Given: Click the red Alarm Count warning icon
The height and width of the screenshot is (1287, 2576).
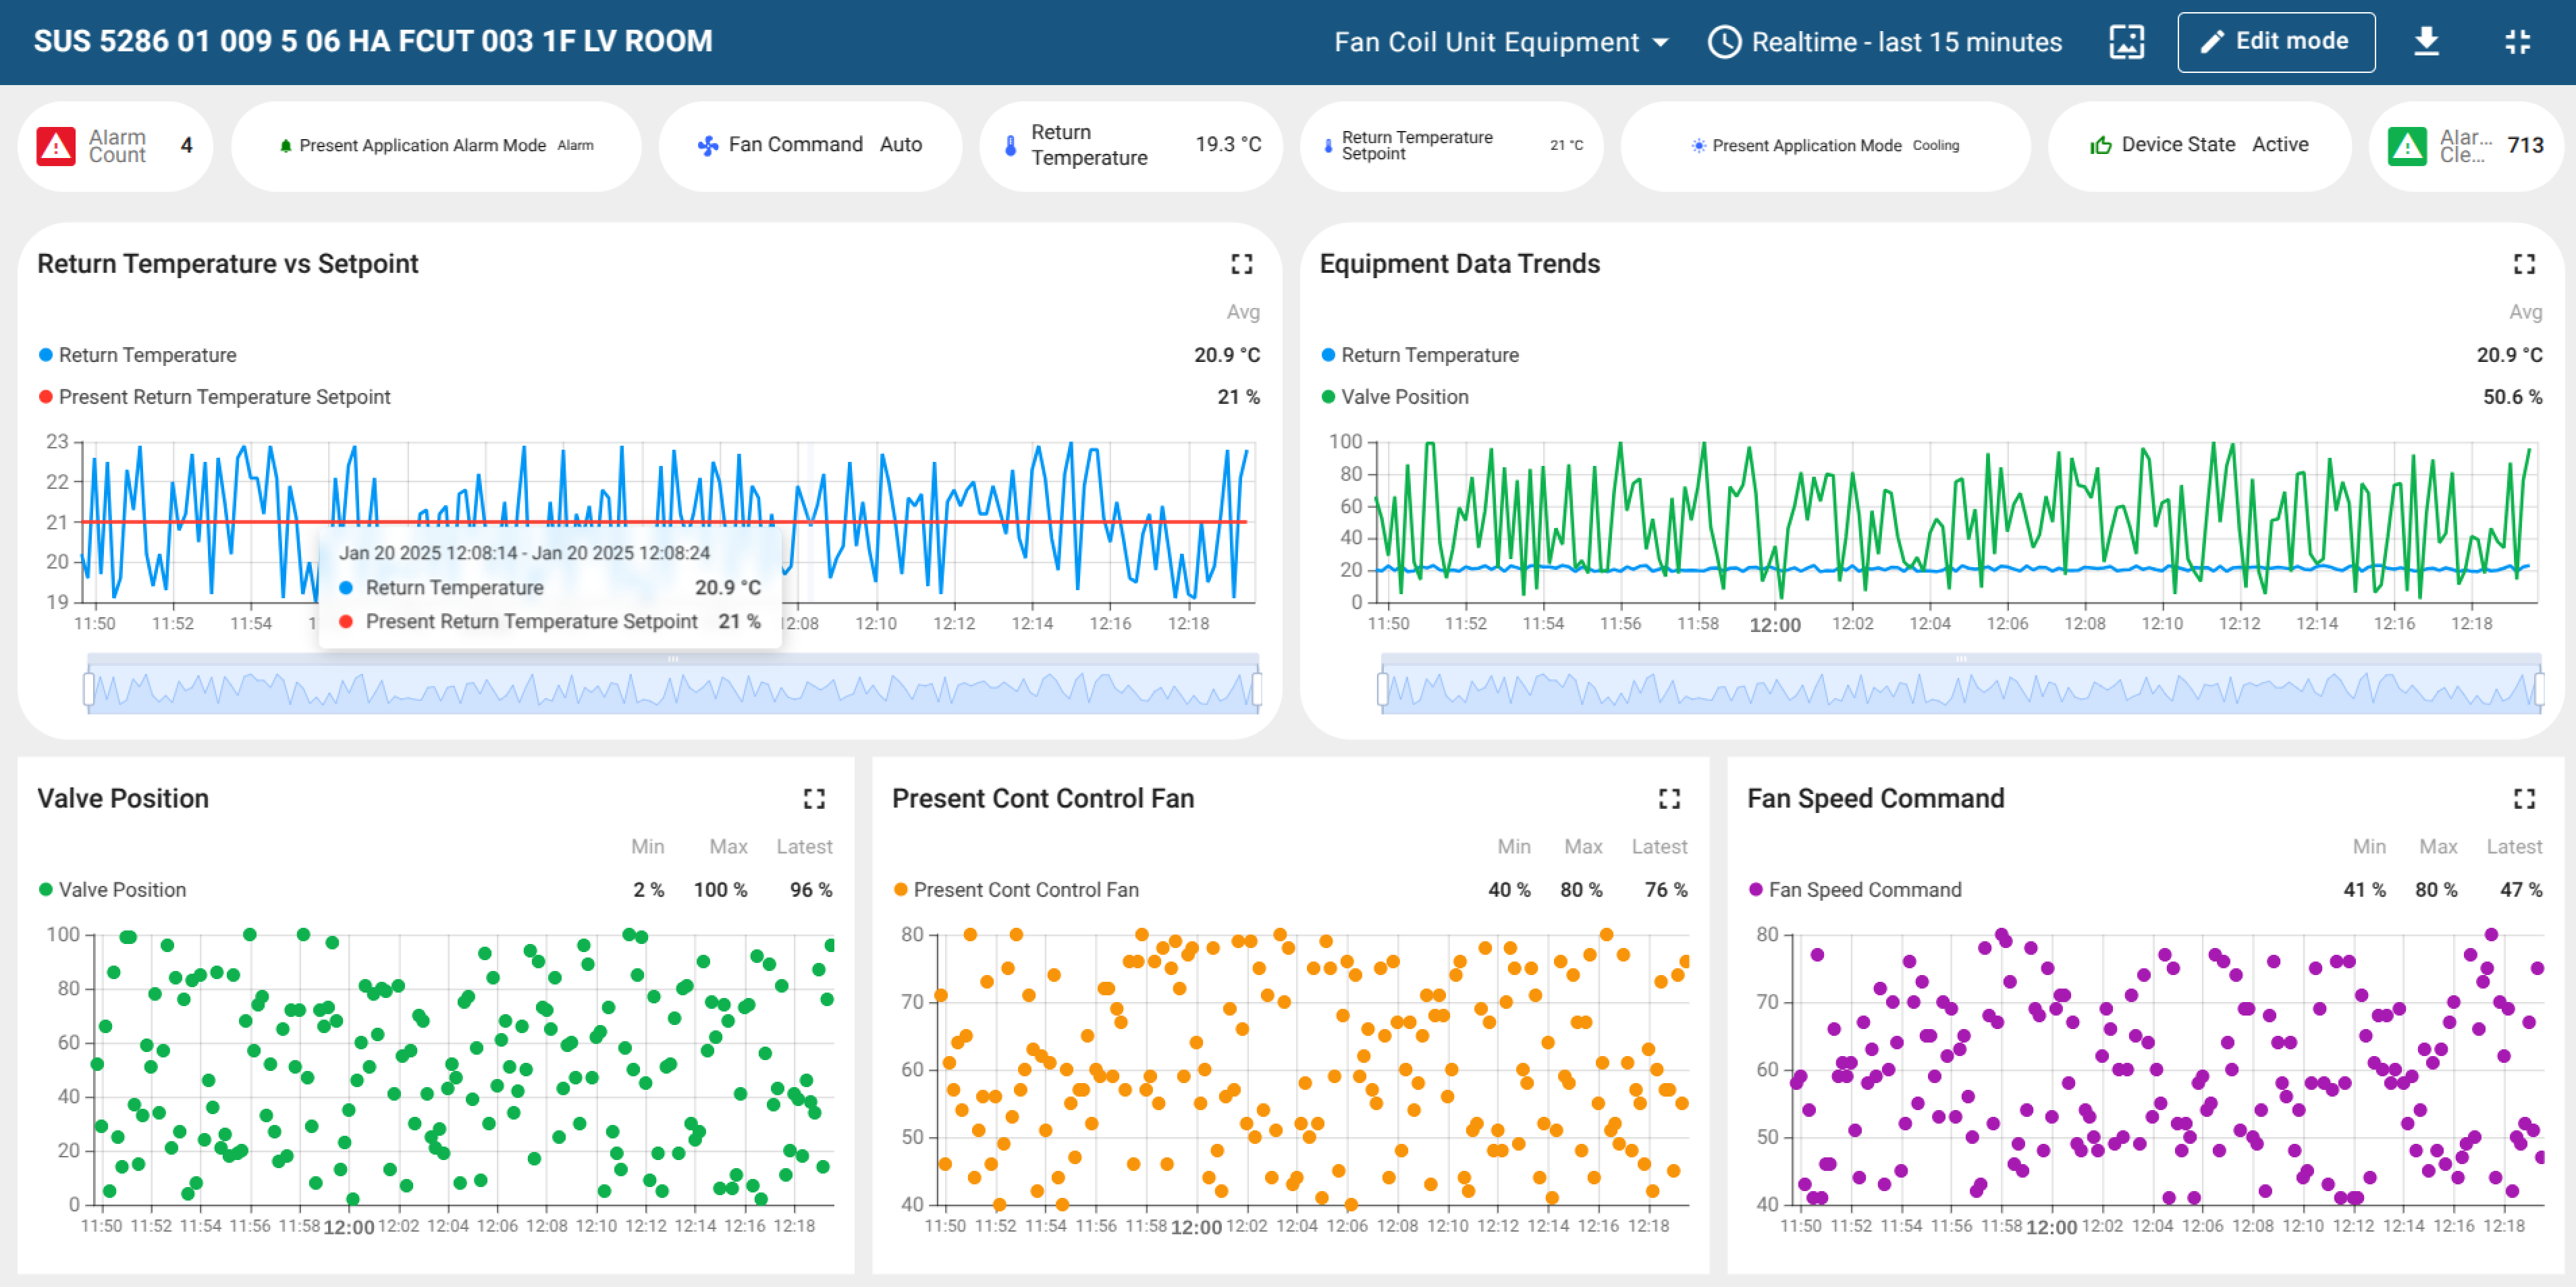Looking at the screenshot, I should [x=56, y=146].
